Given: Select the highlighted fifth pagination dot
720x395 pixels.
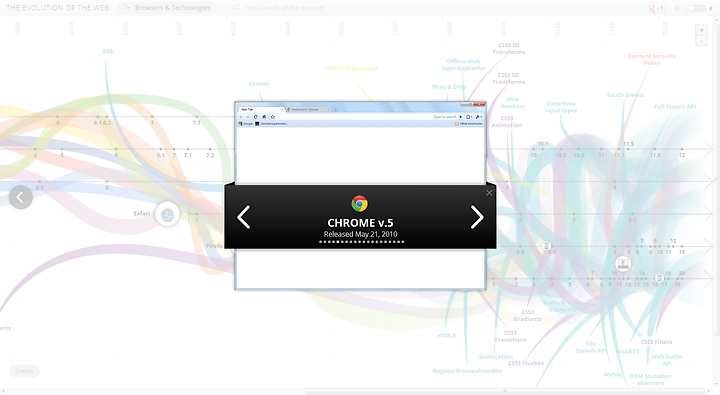Looking at the screenshot, I should coord(338,242).
